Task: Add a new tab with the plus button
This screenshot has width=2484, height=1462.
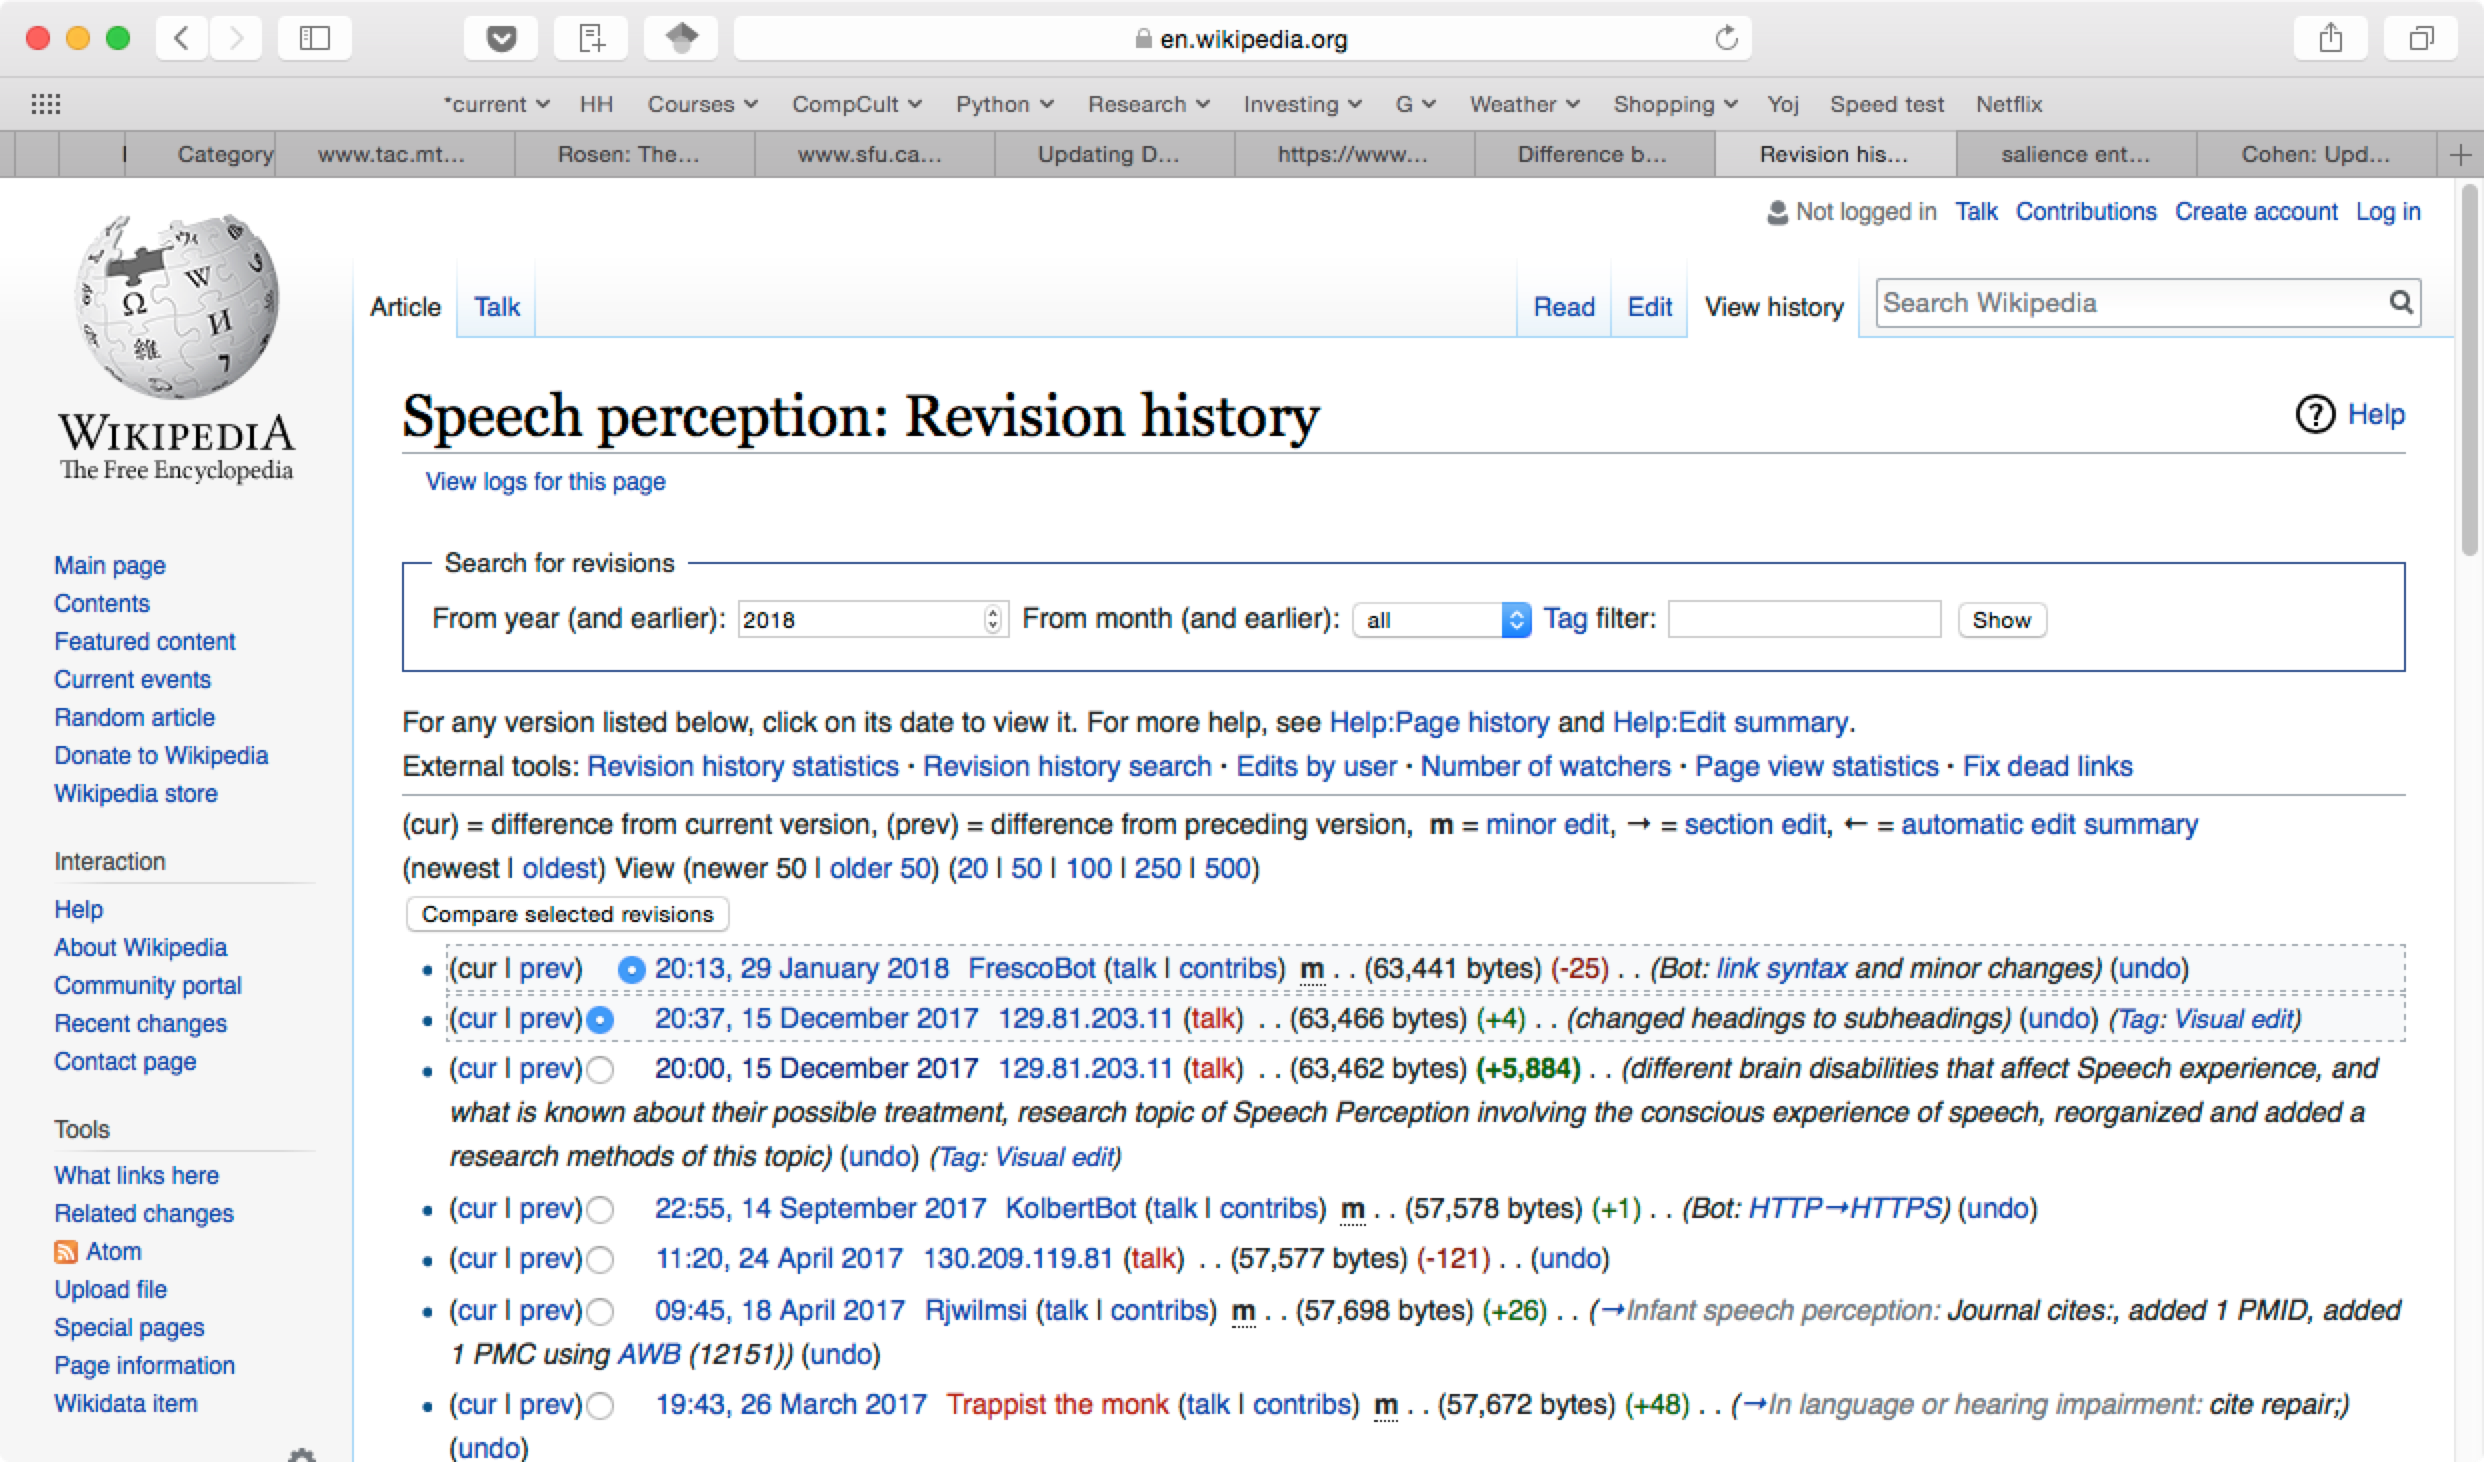Action: click(x=2461, y=155)
